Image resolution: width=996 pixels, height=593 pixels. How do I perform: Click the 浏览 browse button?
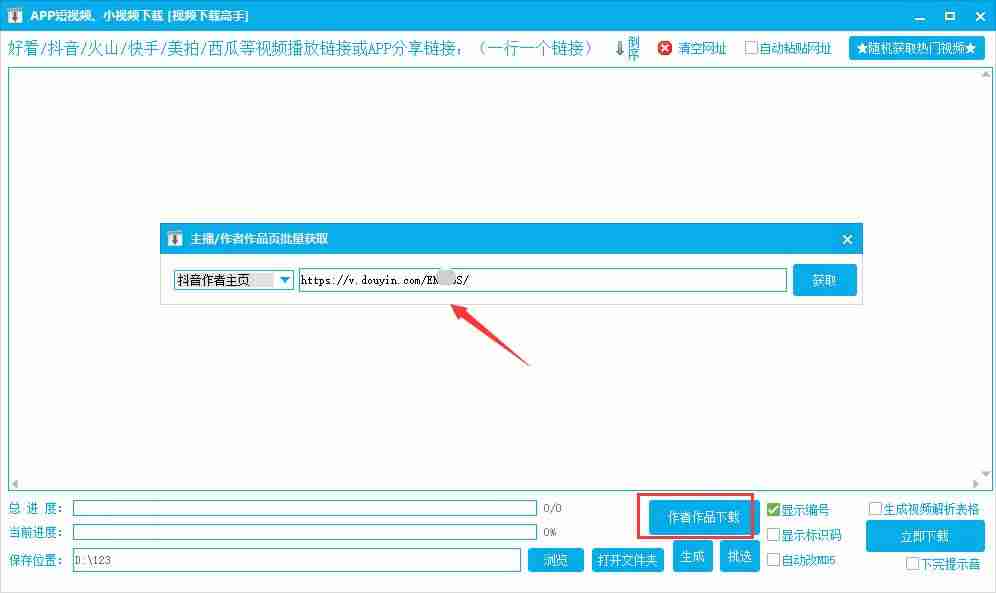click(x=556, y=560)
